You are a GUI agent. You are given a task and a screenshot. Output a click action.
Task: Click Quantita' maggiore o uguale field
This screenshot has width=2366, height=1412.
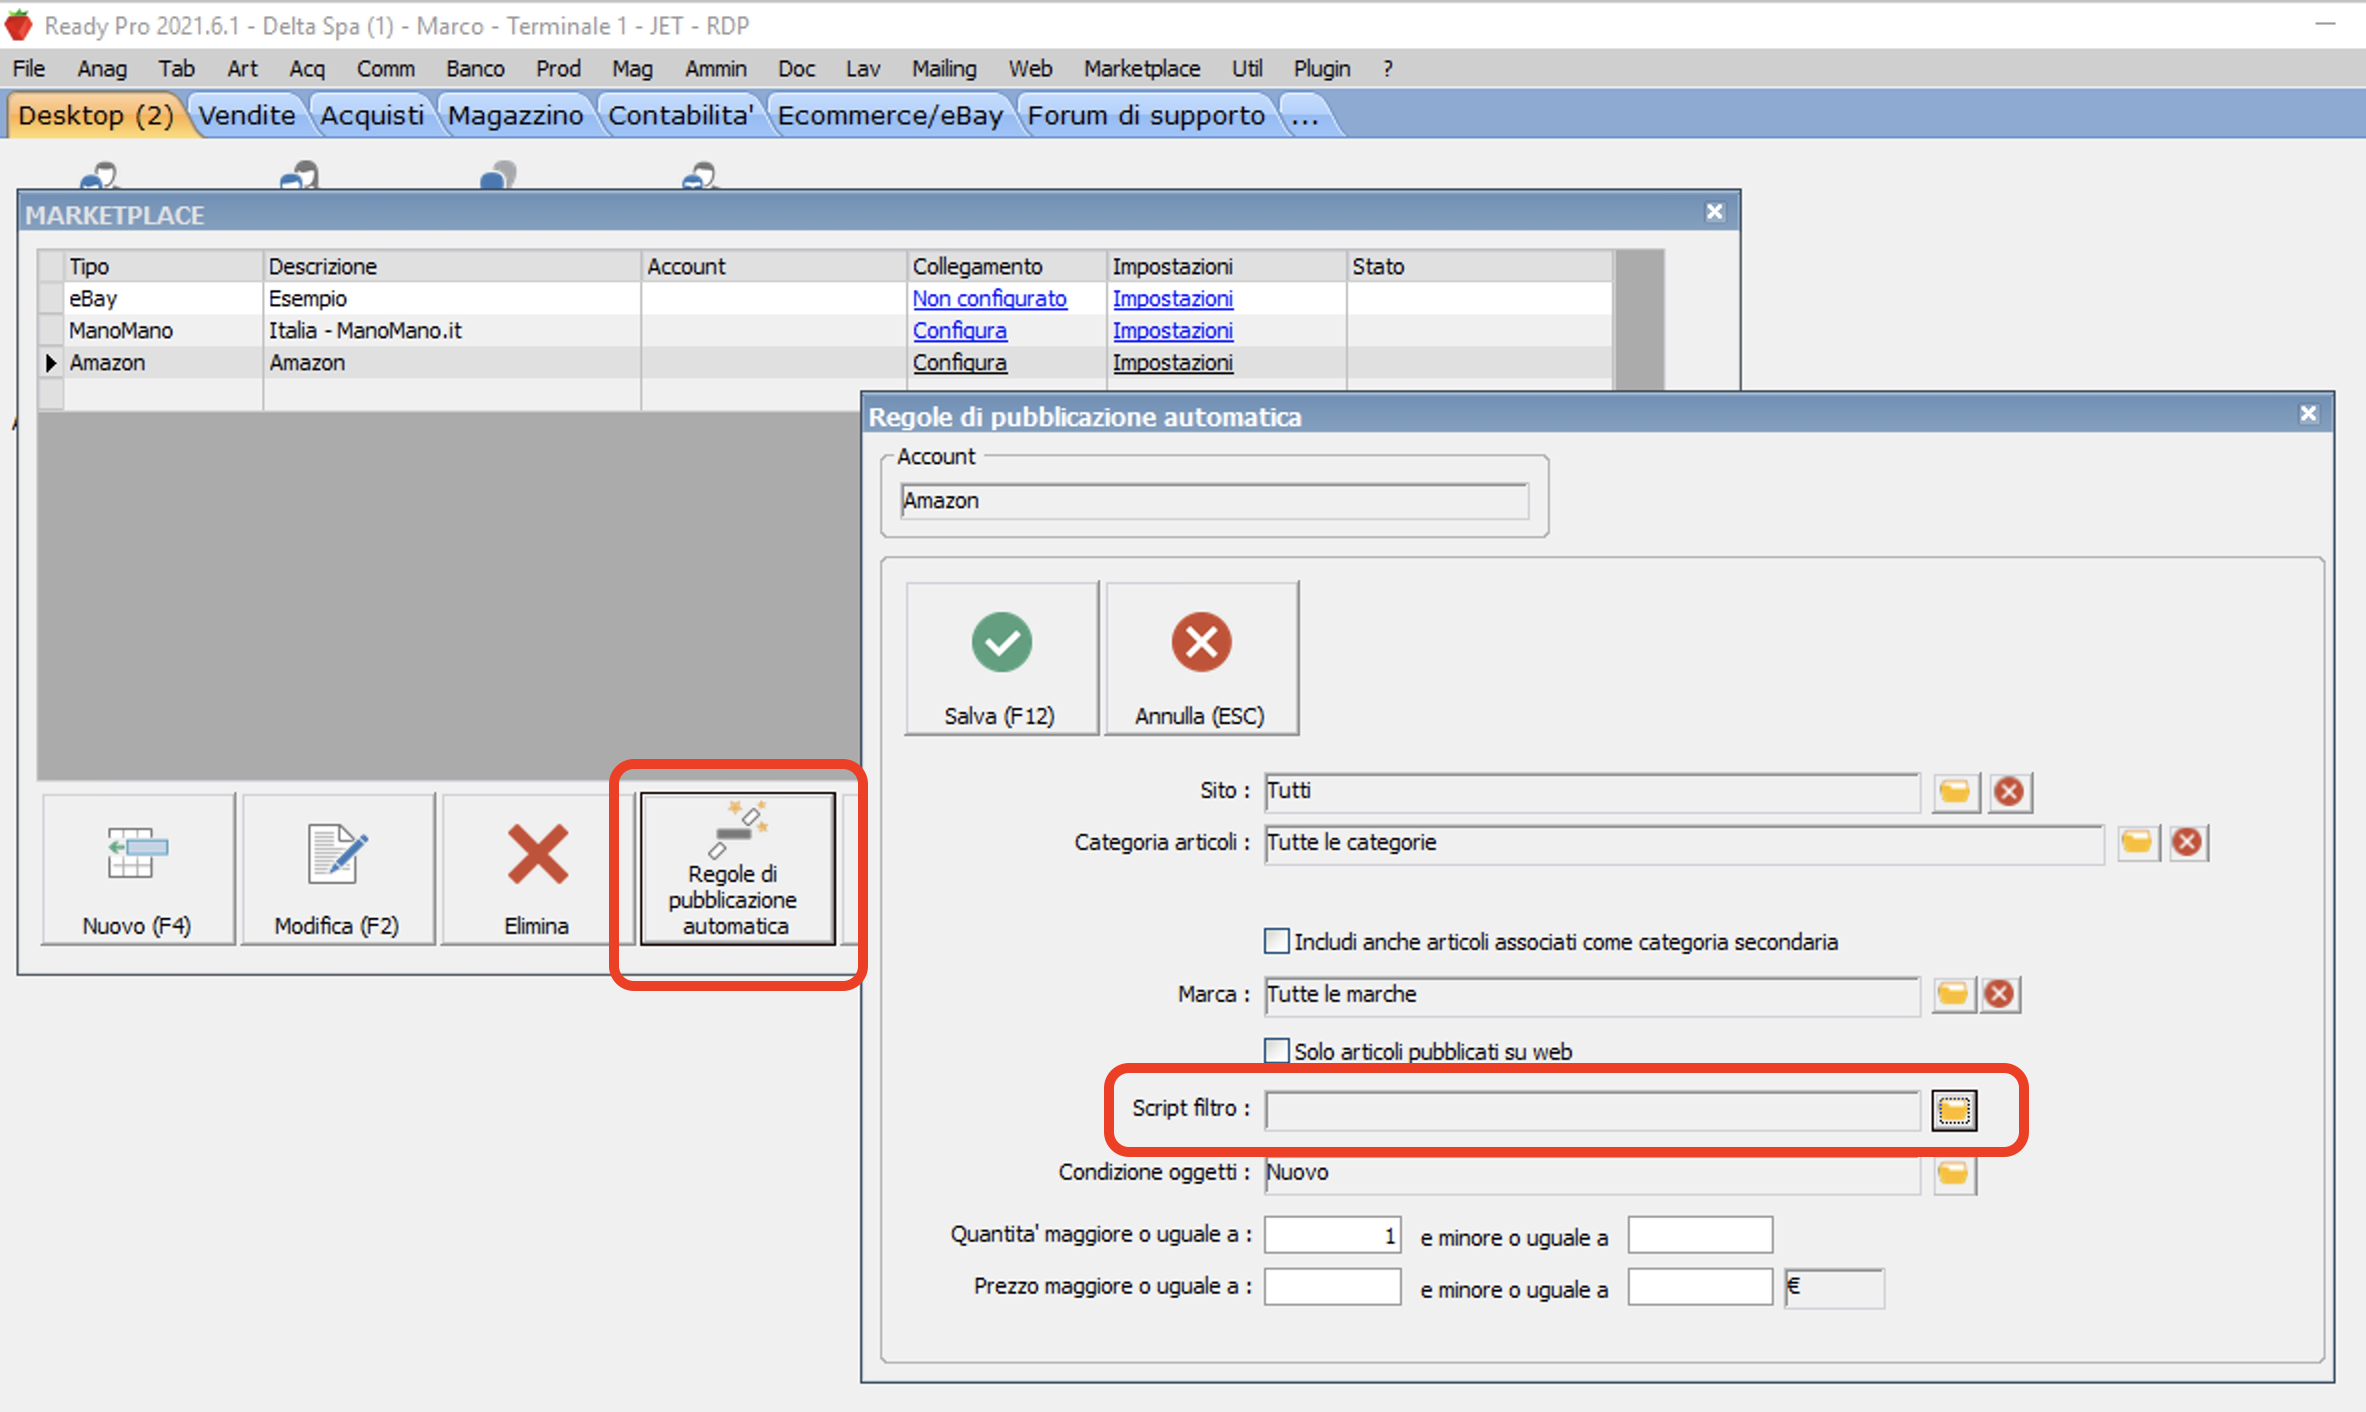point(1332,1235)
